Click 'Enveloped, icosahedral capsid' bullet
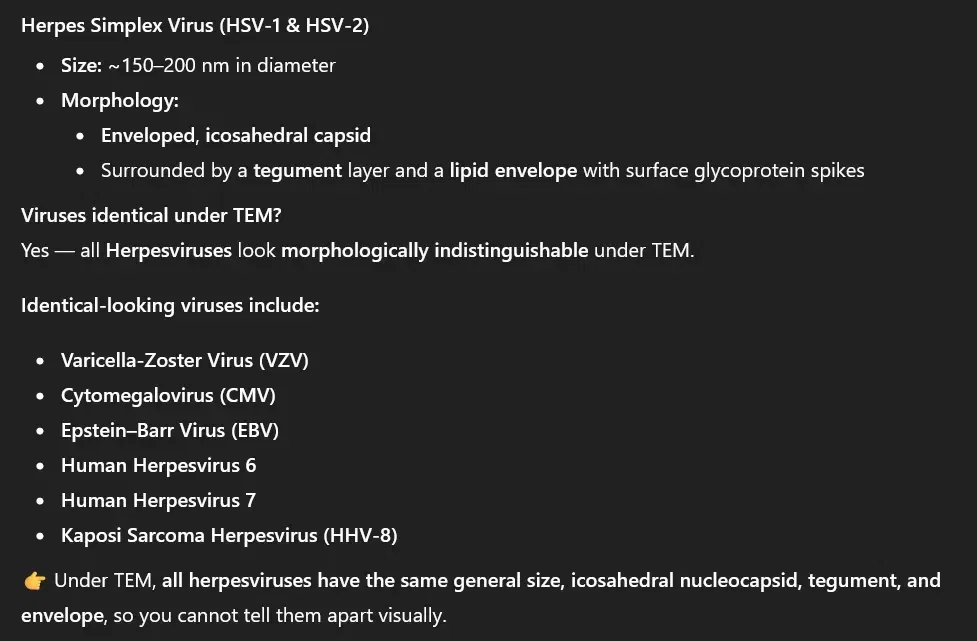Viewport: 977px width, 641px height. (236, 135)
